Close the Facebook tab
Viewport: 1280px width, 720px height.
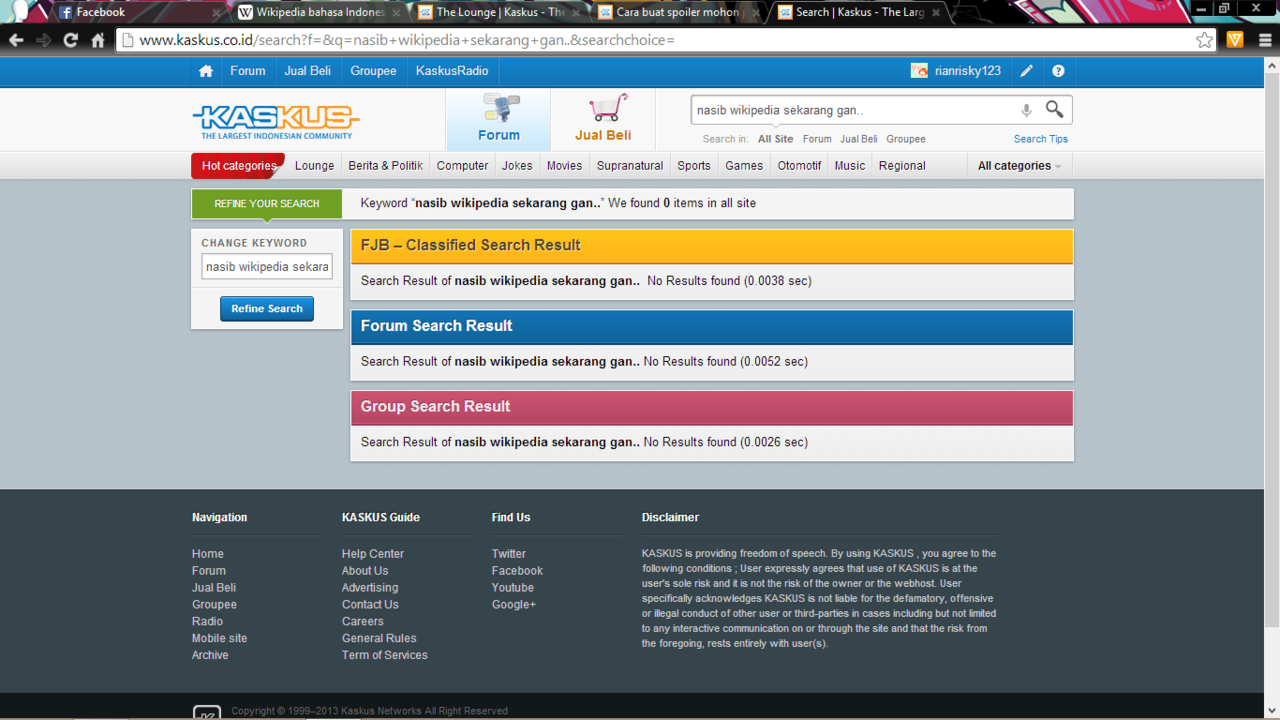(x=217, y=12)
